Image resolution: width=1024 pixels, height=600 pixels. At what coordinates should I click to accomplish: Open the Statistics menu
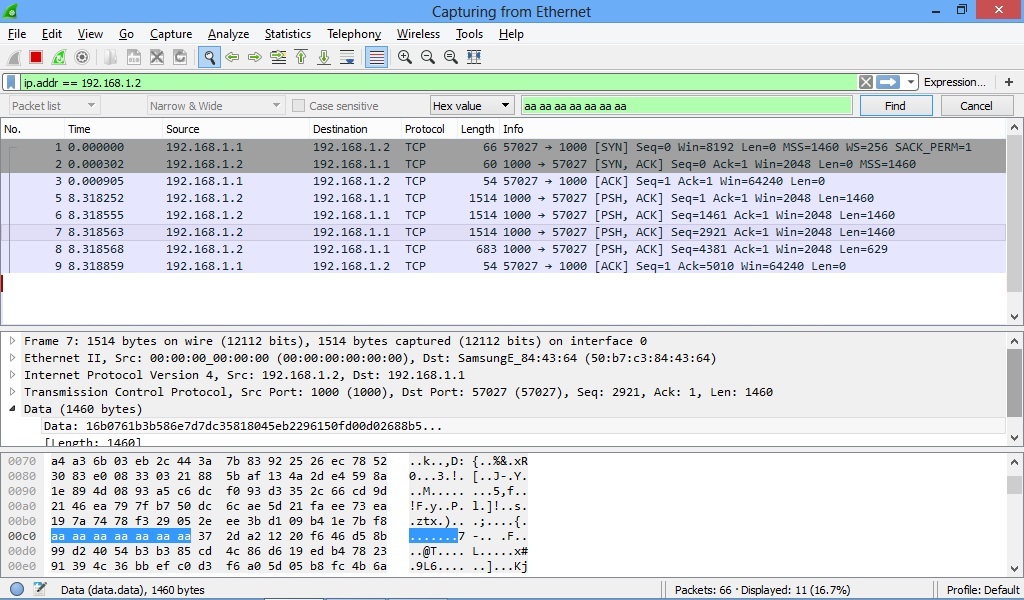[287, 34]
